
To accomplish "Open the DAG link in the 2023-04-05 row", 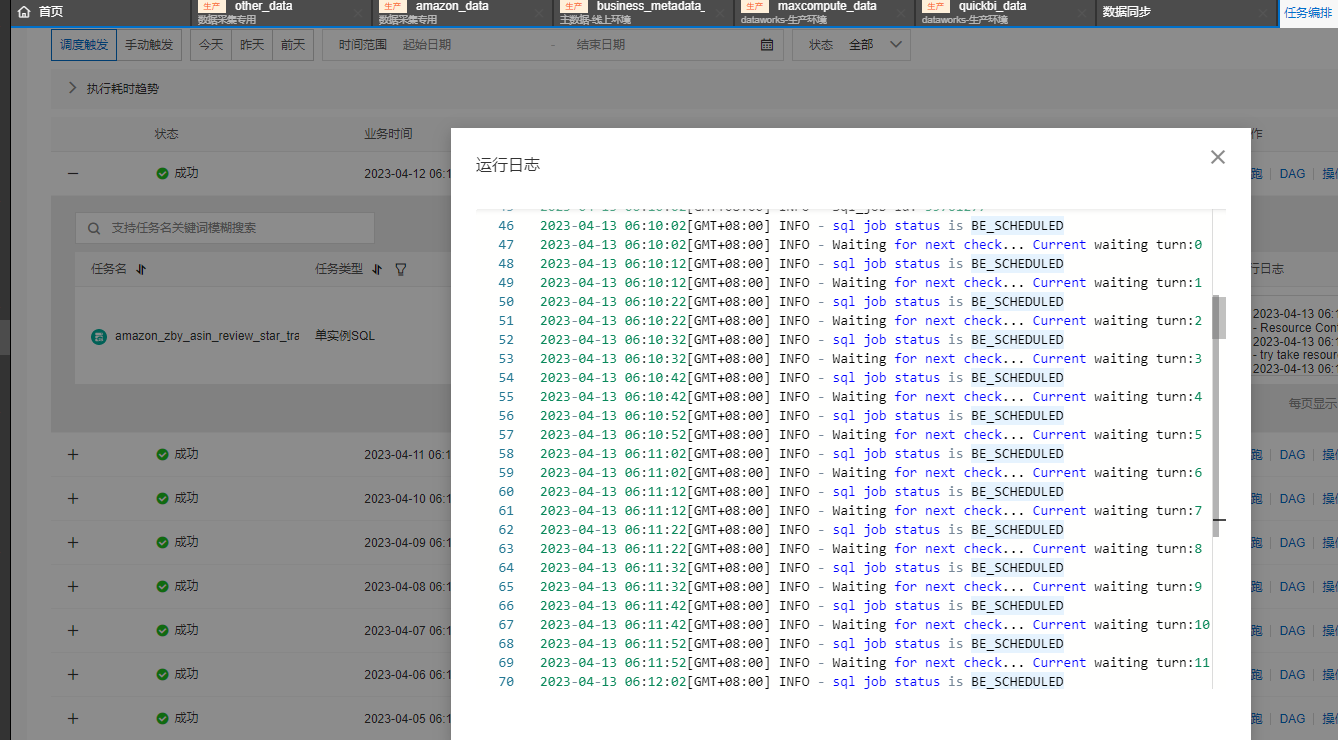I will tap(1292, 718).
